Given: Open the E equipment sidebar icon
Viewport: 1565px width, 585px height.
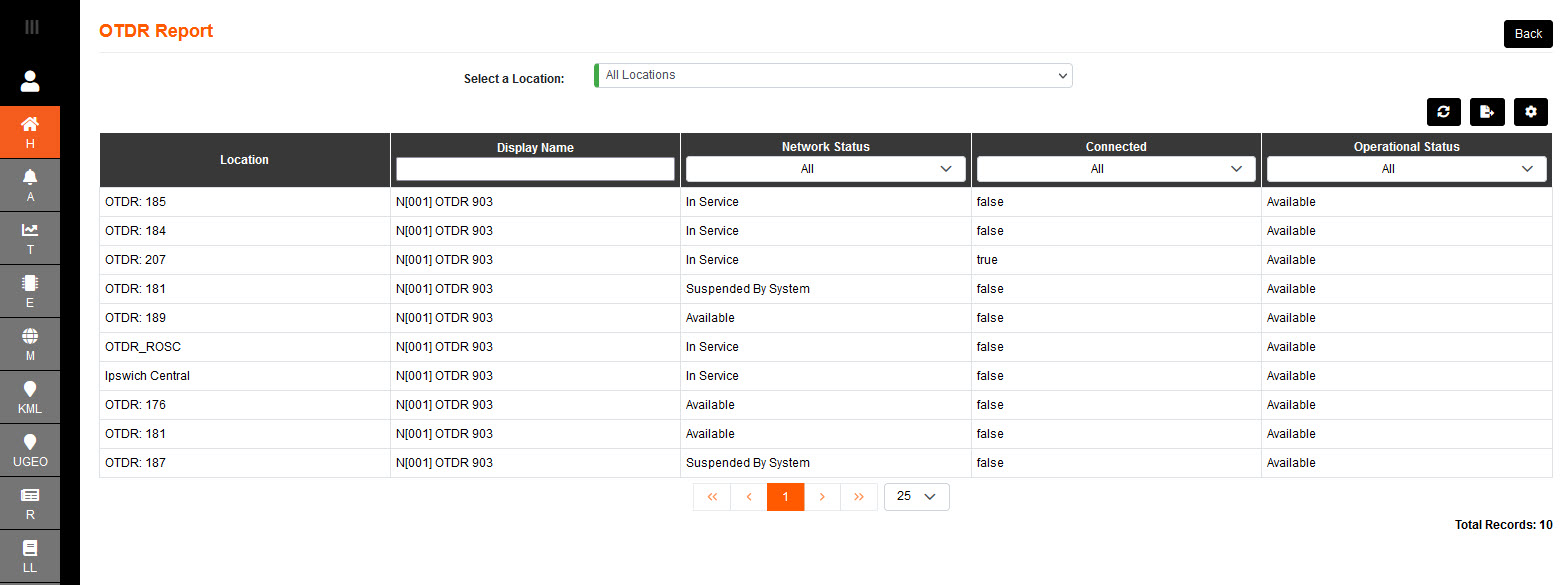Looking at the screenshot, I should point(30,290).
